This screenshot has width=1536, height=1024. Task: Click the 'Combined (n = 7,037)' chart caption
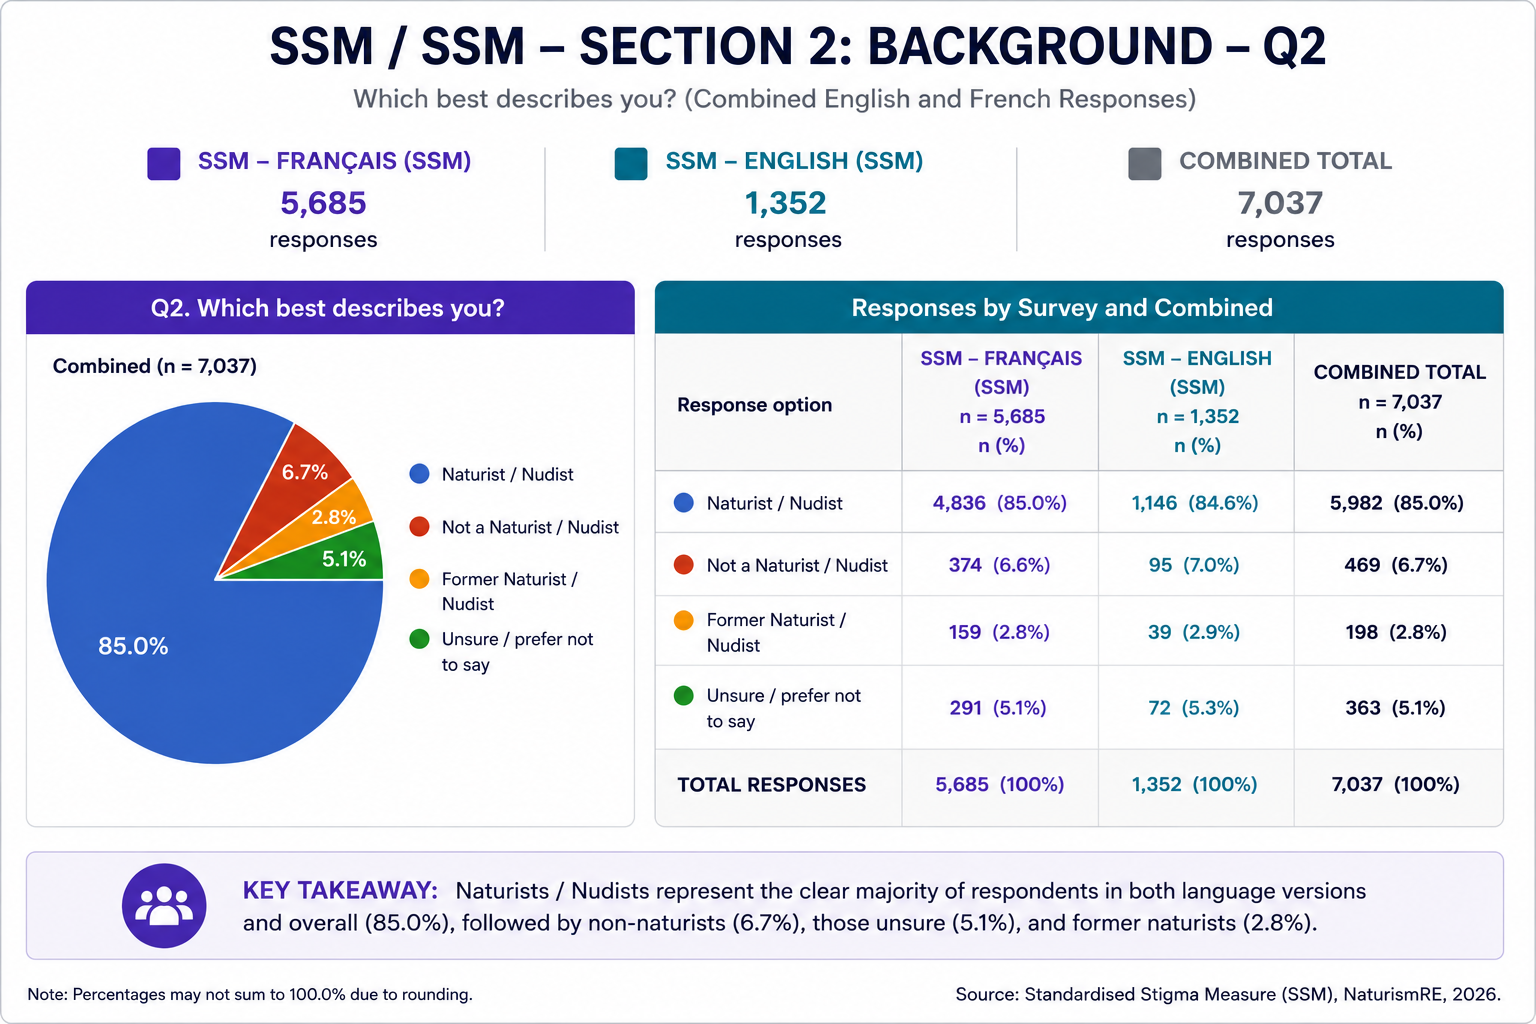[155, 366]
